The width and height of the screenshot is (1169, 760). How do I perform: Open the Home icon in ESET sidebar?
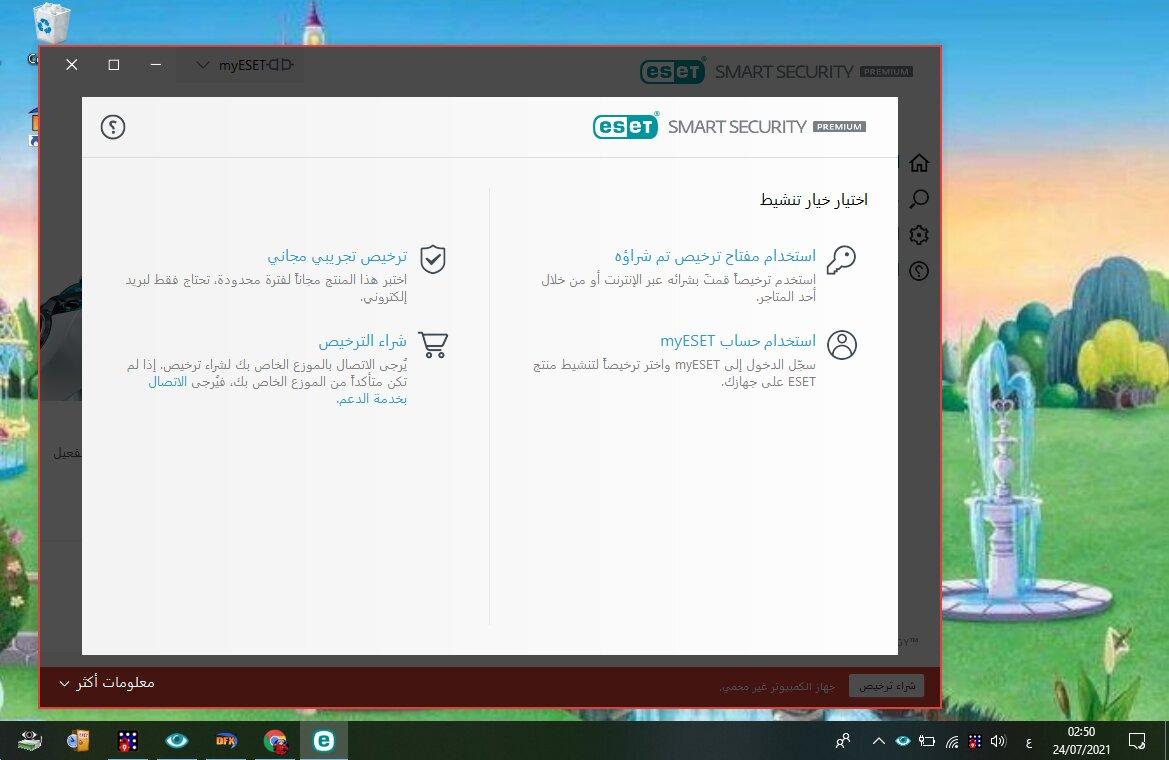tap(919, 163)
